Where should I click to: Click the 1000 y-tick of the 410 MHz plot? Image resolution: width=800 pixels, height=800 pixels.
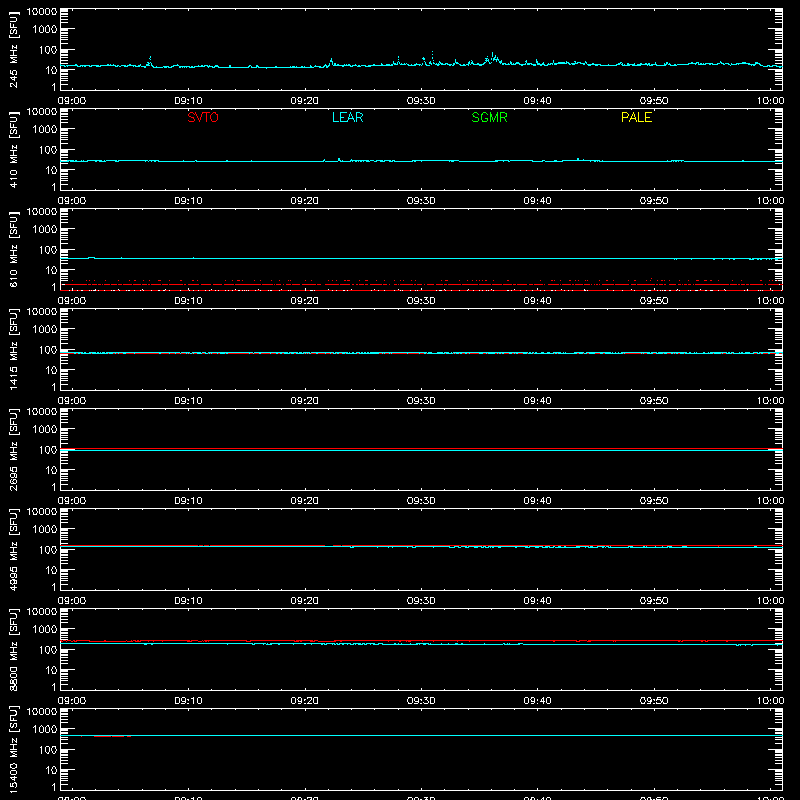coord(45,130)
